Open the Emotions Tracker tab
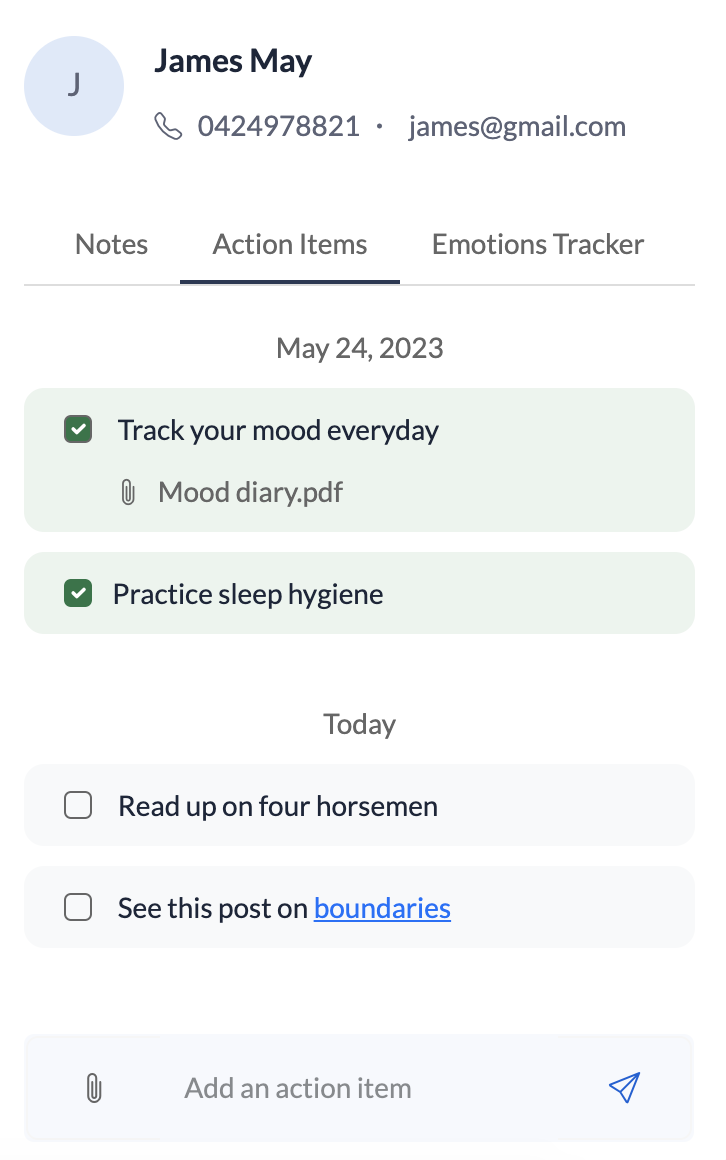 tap(538, 245)
